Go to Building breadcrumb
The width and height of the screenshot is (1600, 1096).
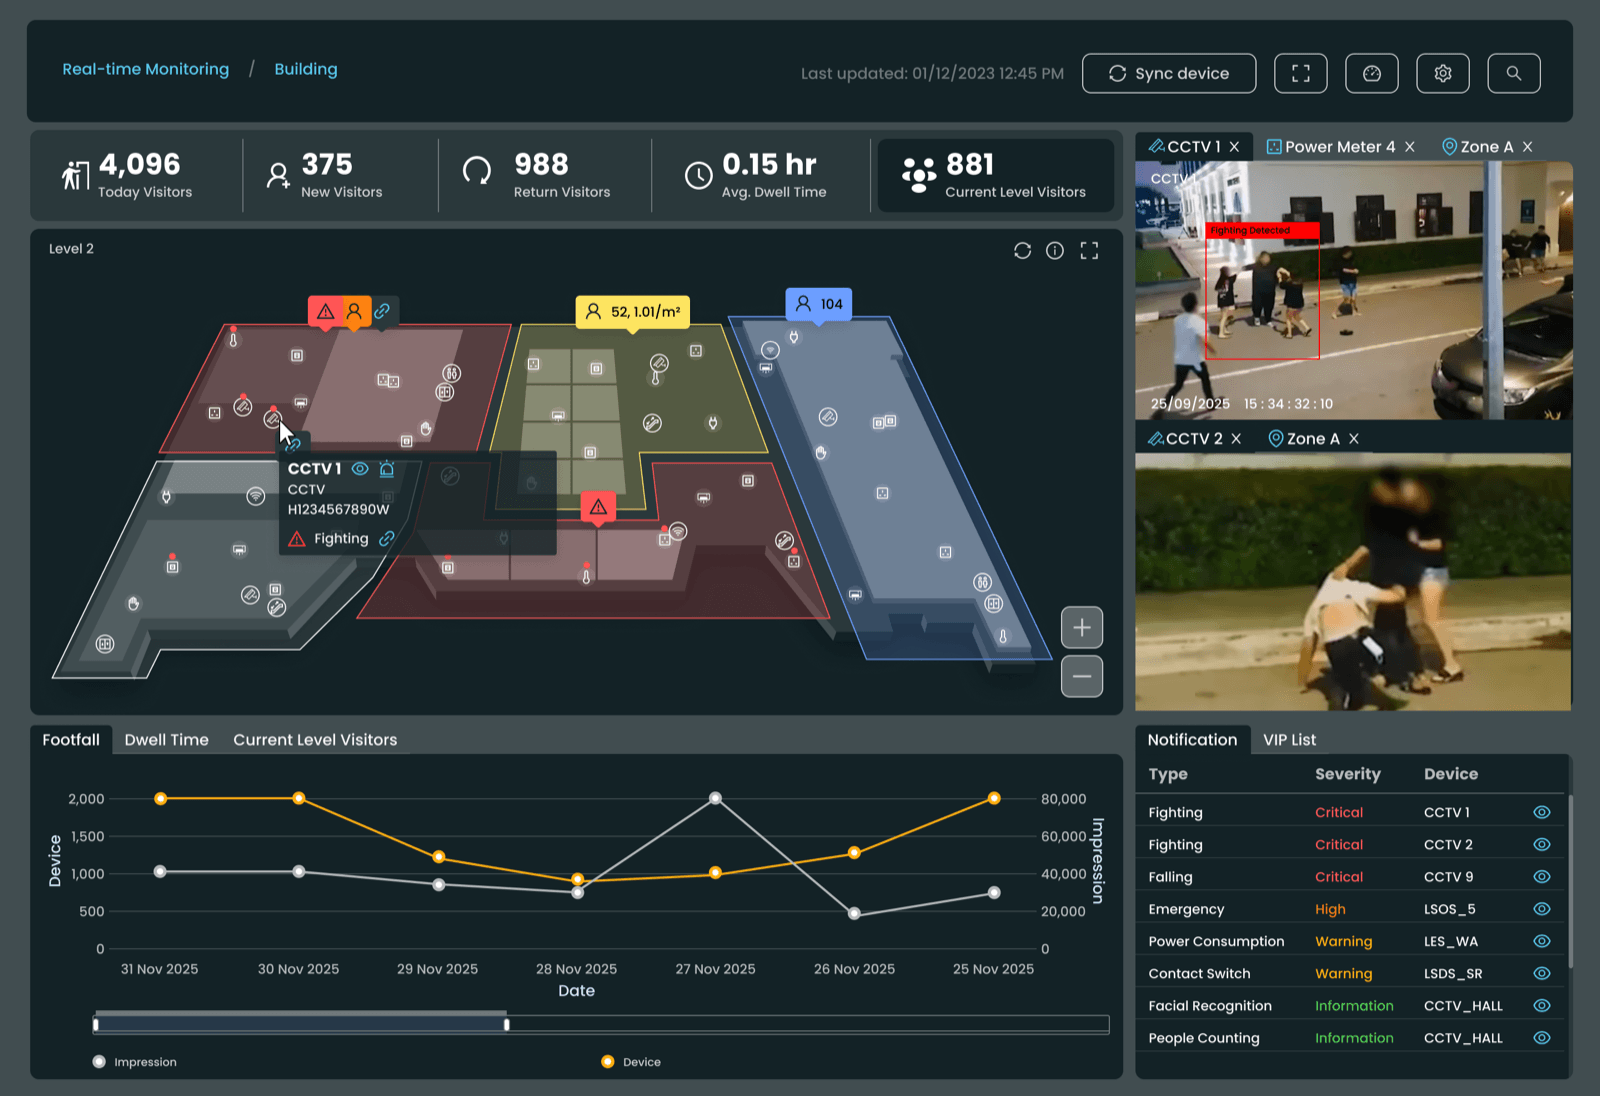tap(306, 69)
